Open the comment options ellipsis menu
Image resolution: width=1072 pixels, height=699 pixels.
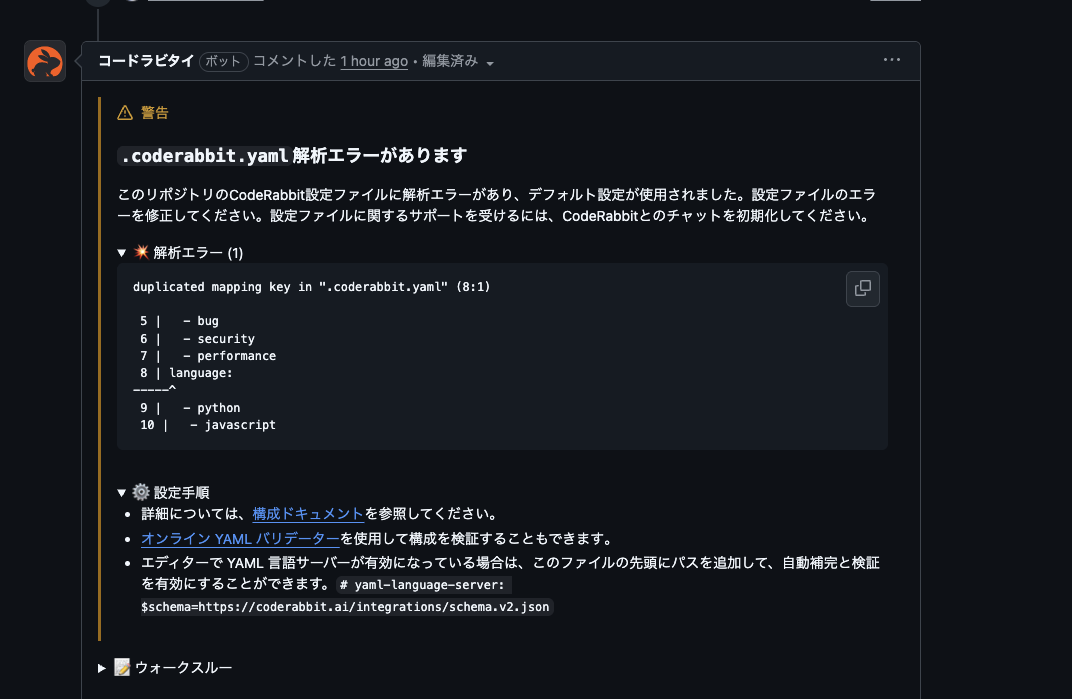pos(892,60)
